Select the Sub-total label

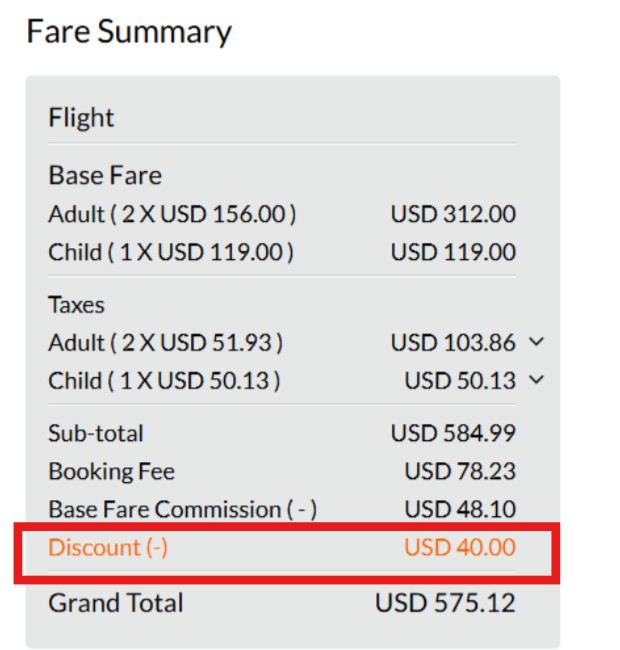coord(96,434)
